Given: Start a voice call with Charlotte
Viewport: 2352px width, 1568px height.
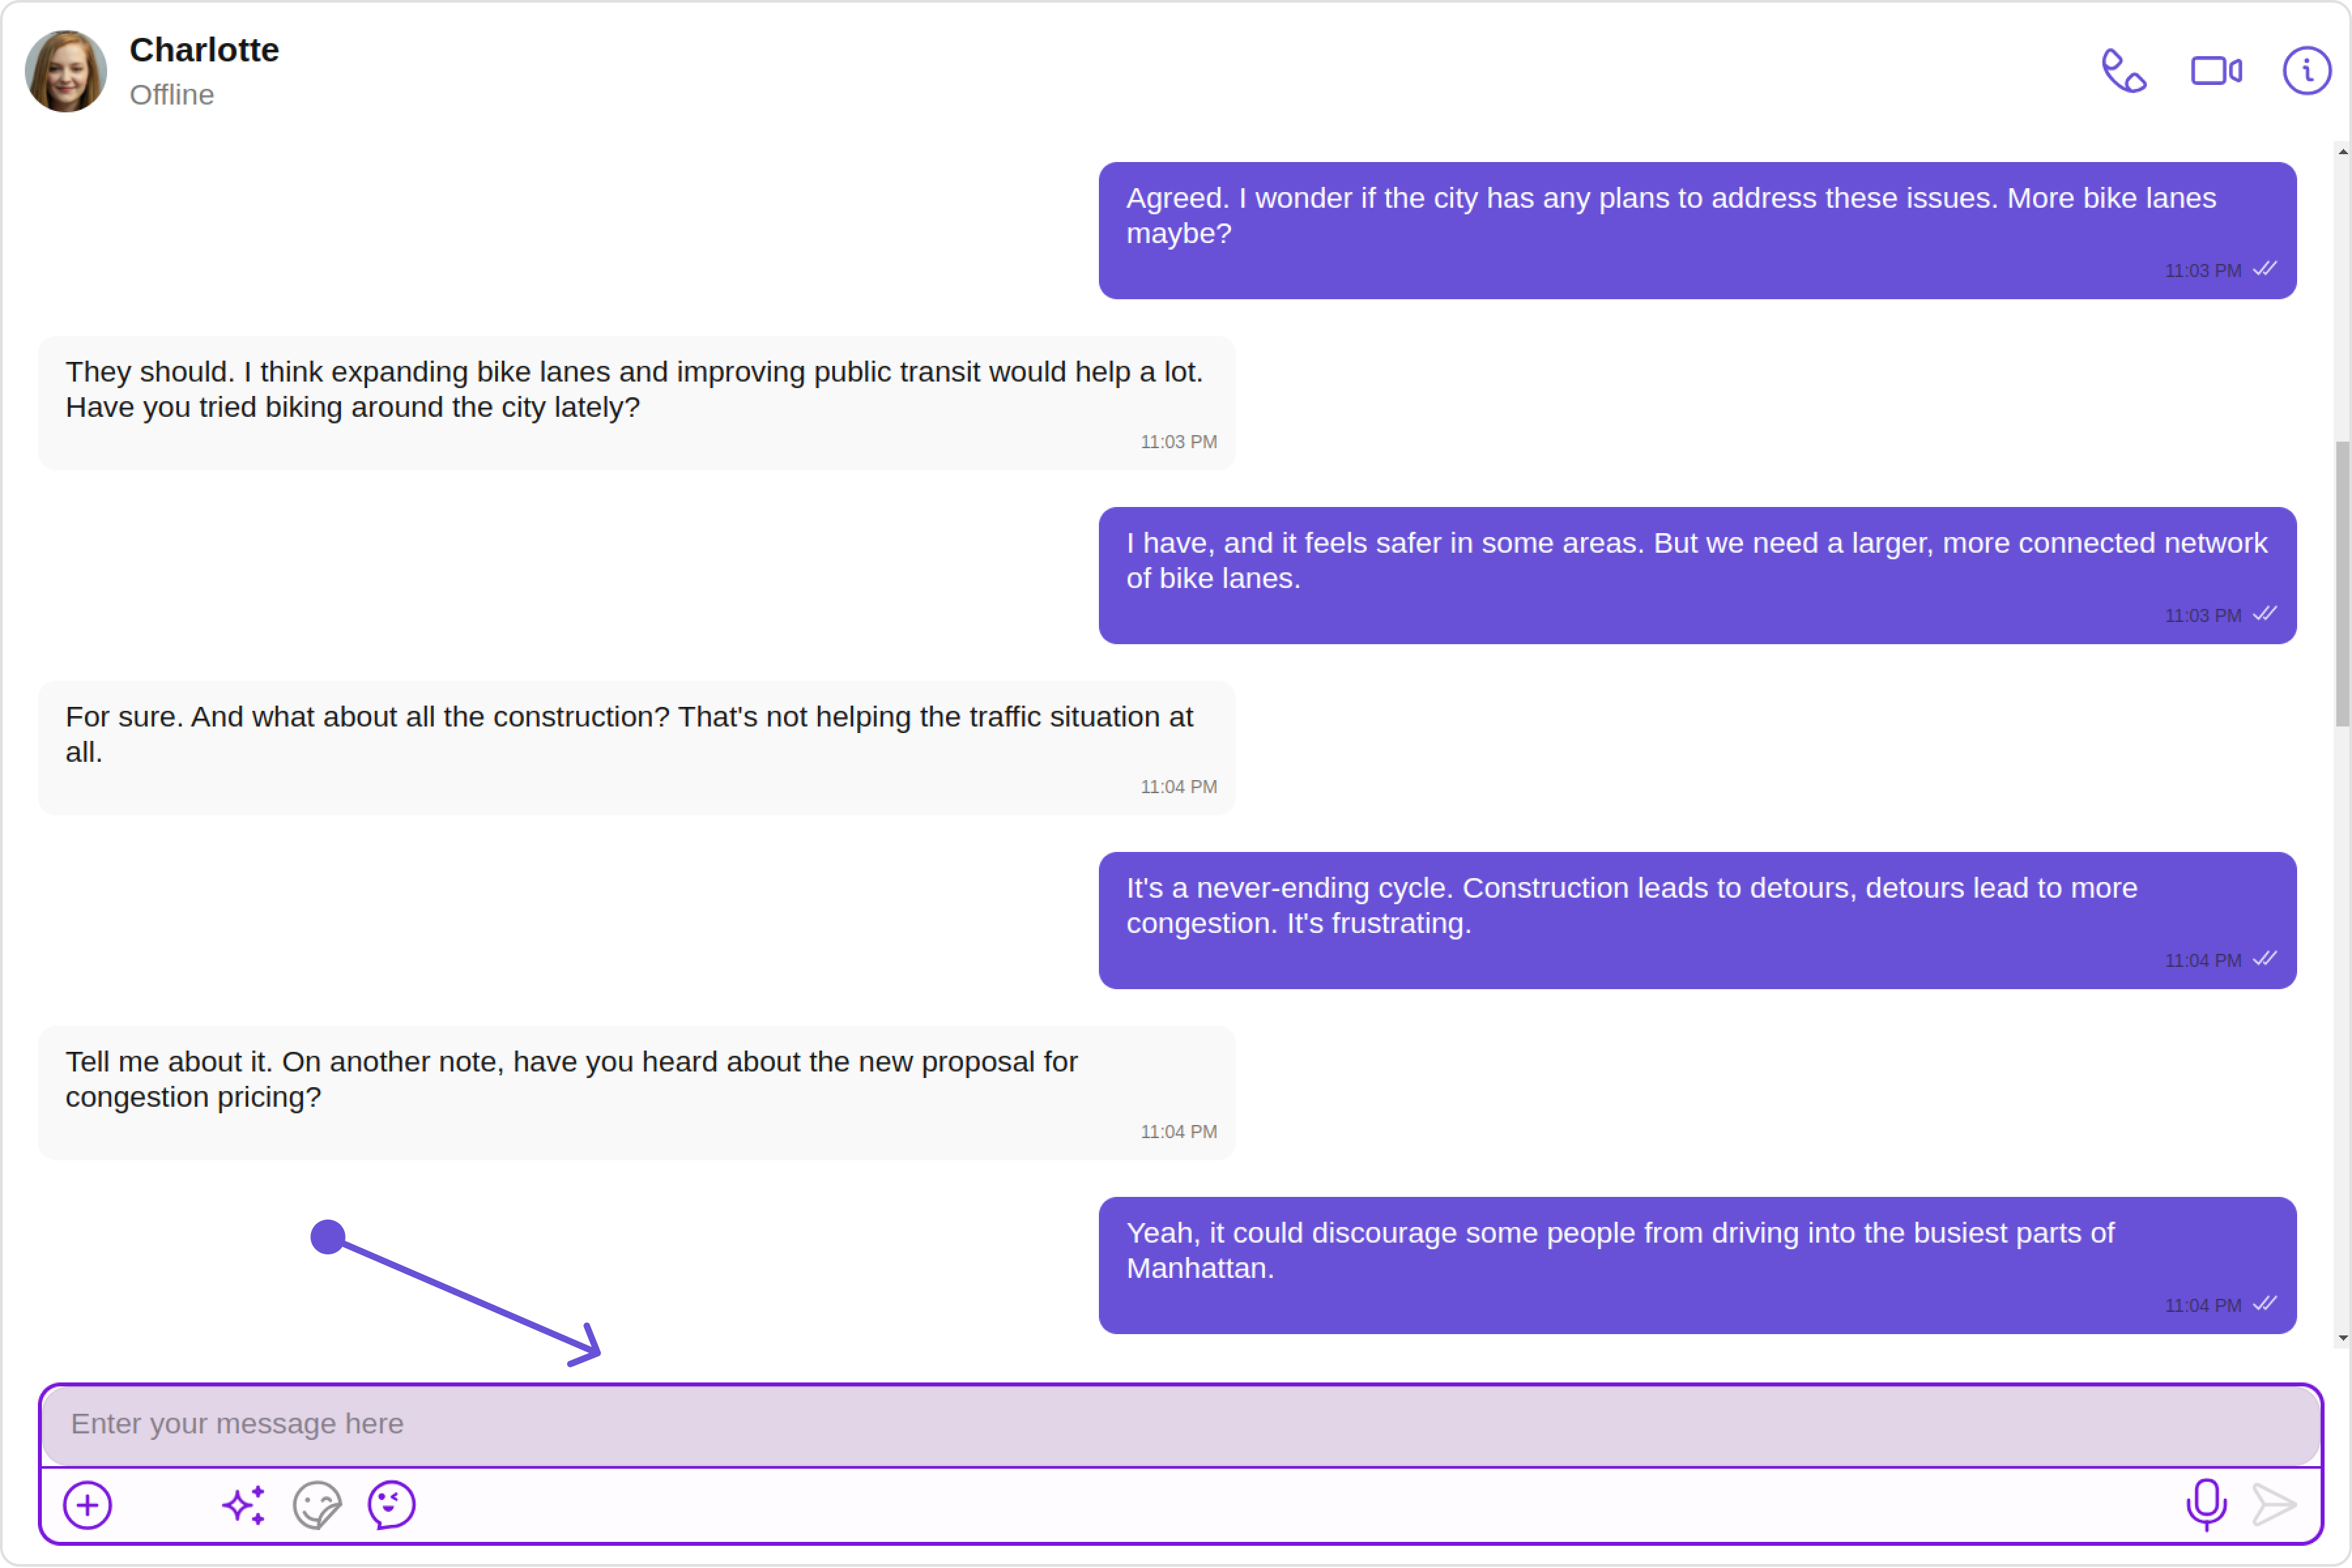Looking at the screenshot, I should (2123, 71).
